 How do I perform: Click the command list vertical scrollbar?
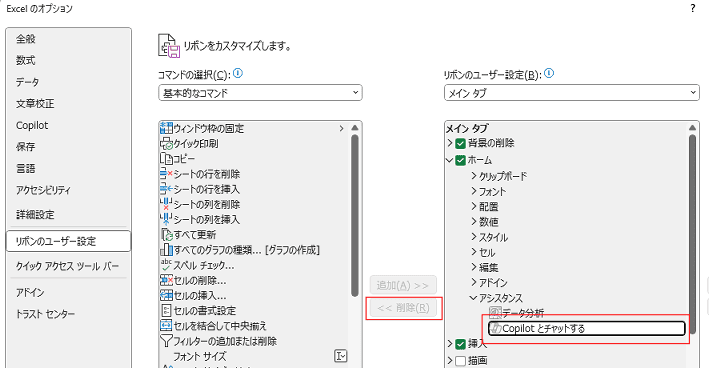pos(355,216)
